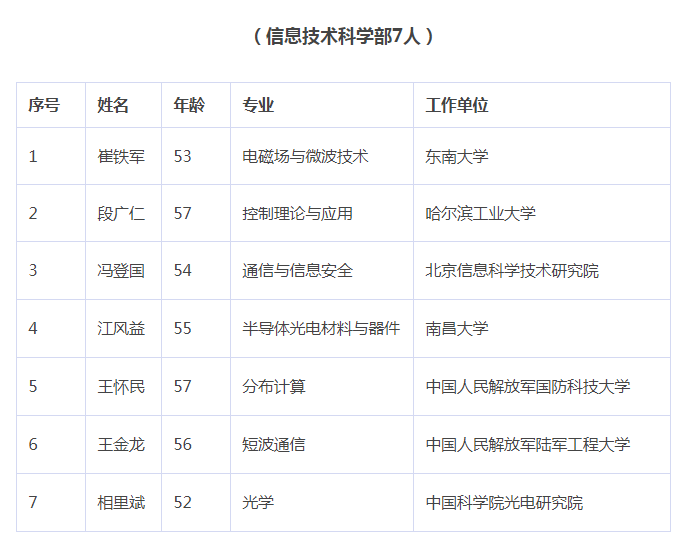Image resolution: width=686 pixels, height=552 pixels.
Task: Select the specialty 分布计算
Action: click(274, 387)
